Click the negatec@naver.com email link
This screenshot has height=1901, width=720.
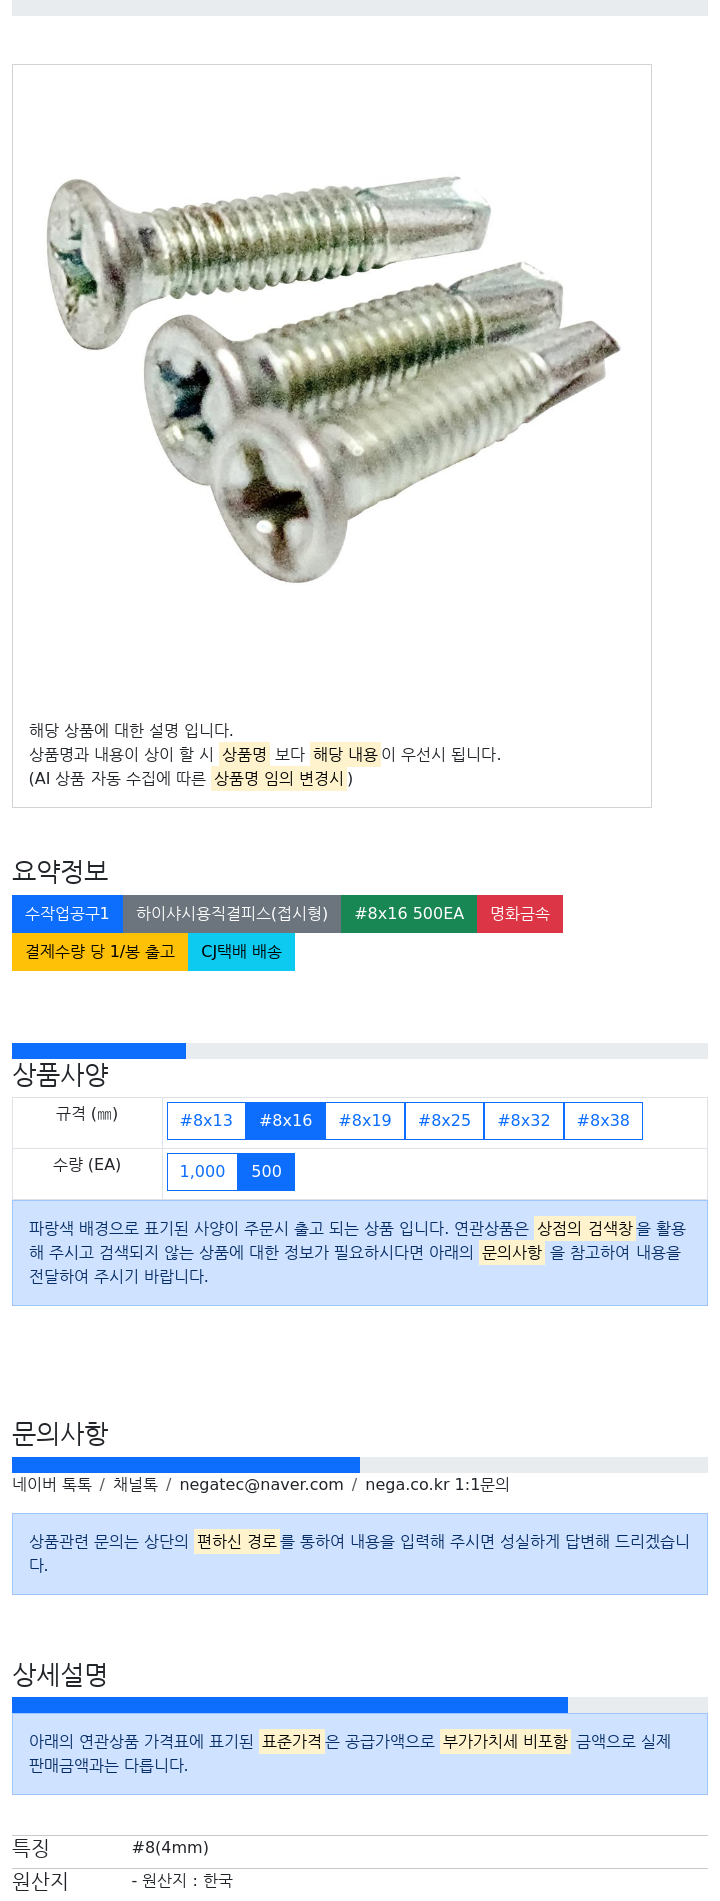[261, 1485]
